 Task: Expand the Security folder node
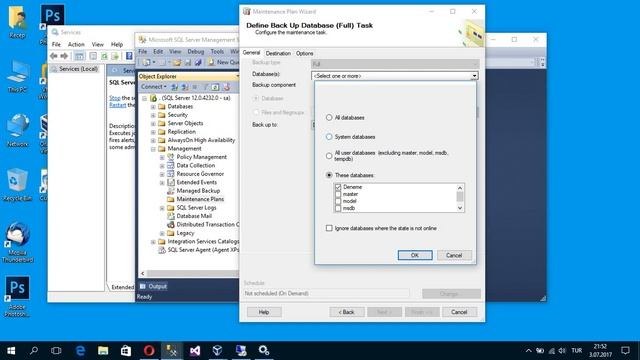click(153, 115)
